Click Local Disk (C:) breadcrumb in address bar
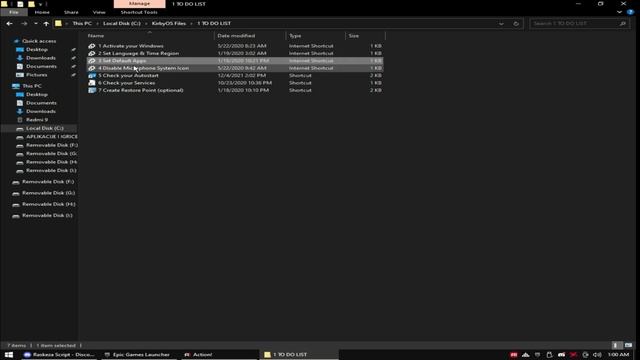640x360 pixels. click(x=122, y=24)
